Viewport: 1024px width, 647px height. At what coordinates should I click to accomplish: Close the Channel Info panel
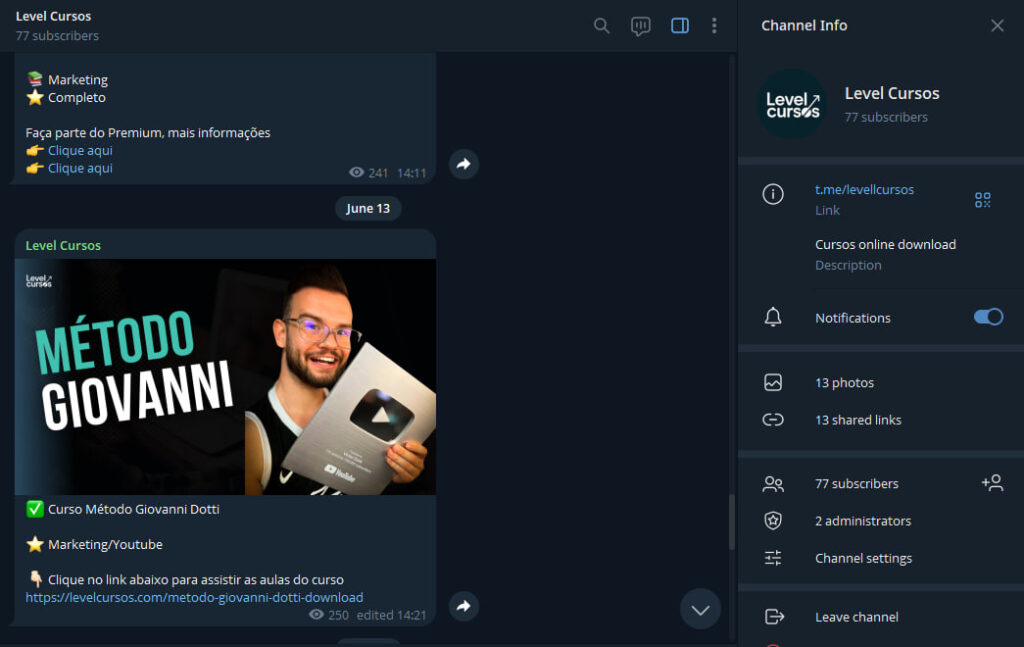997,25
